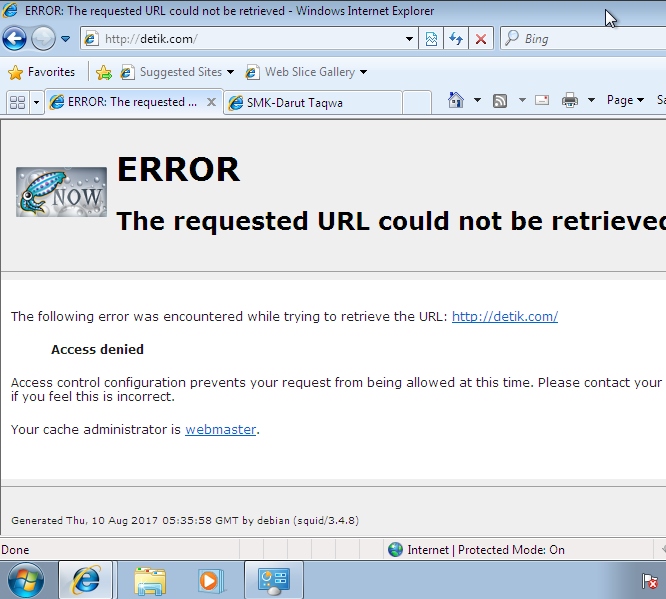Open the Favorites star button
666x599 pixels.
[x=42, y=72]
